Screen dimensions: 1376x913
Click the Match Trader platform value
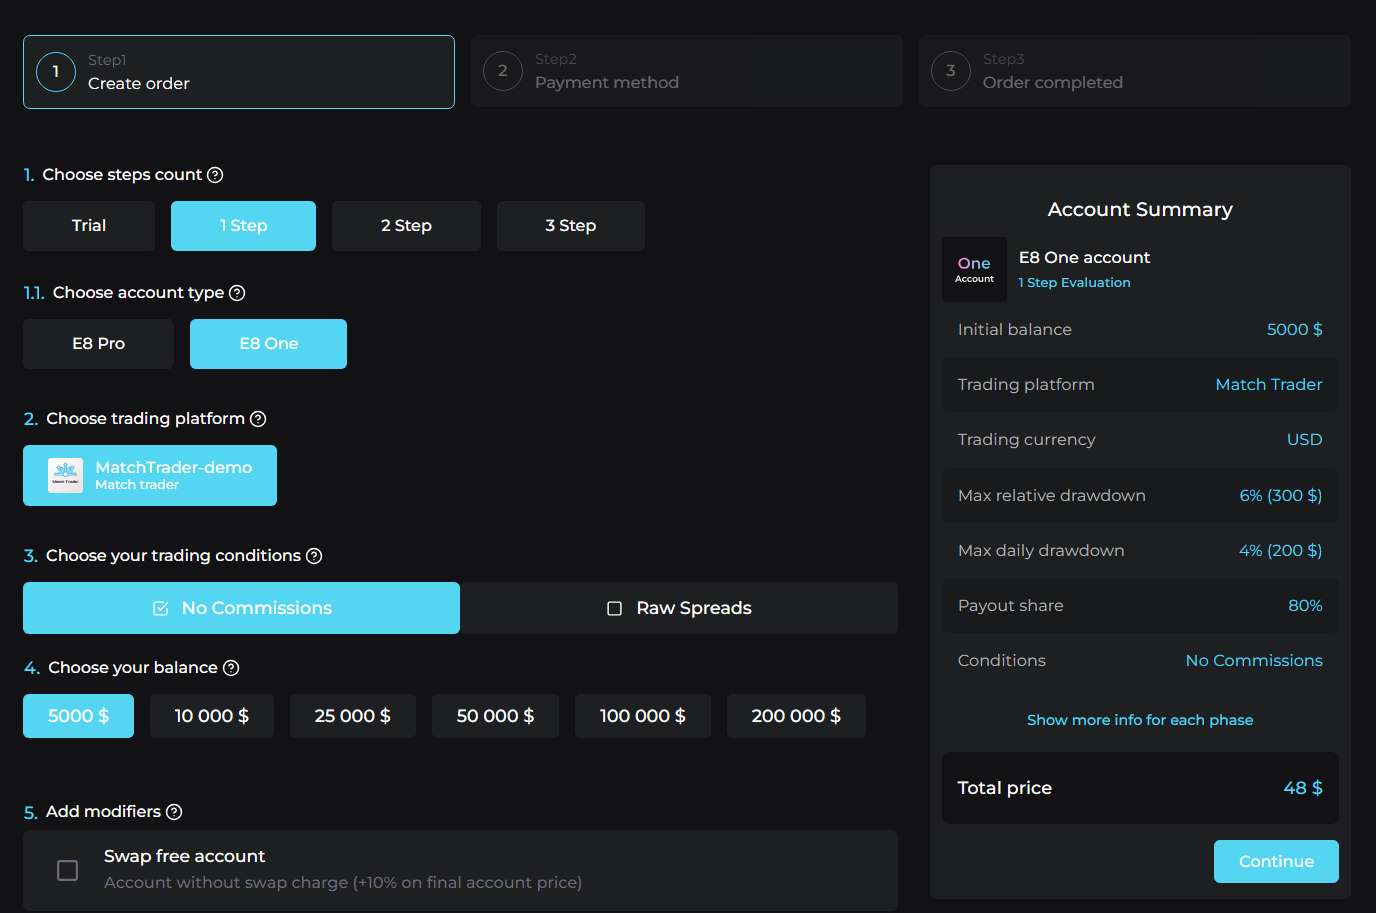click(x=1269, y=385)
